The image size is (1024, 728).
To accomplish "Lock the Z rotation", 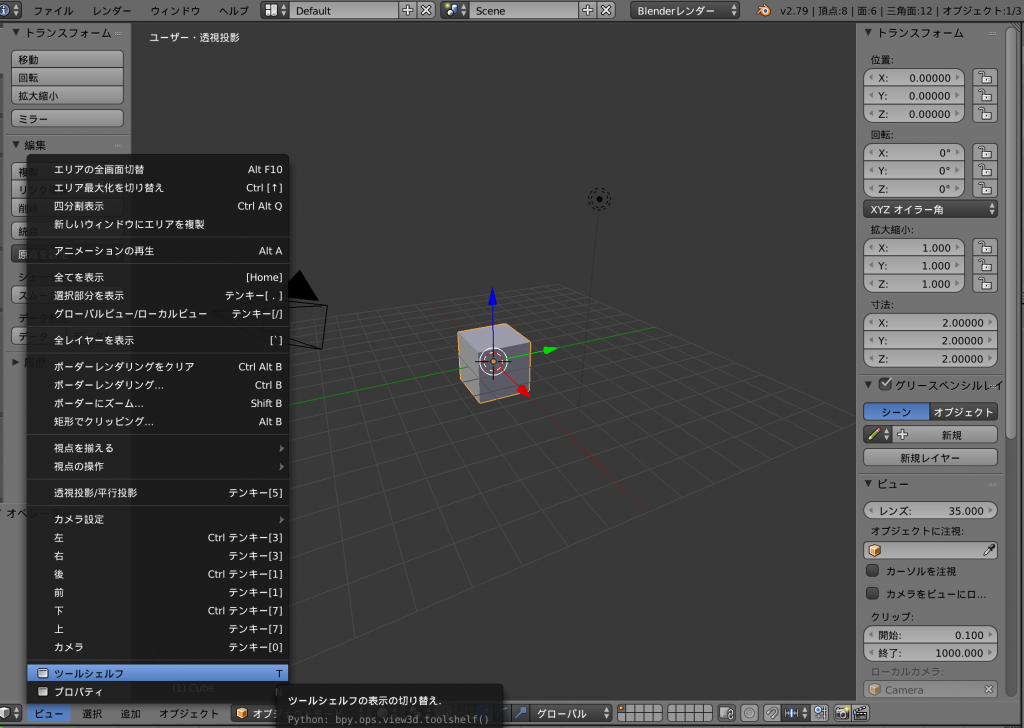I will 985,189.
